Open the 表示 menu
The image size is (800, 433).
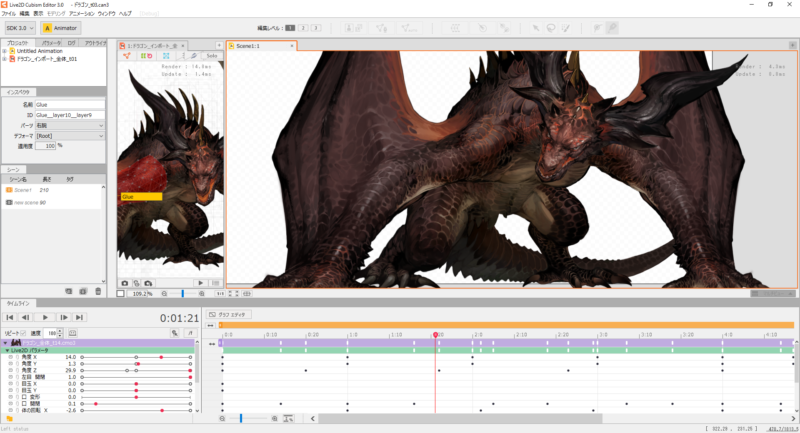38,13
